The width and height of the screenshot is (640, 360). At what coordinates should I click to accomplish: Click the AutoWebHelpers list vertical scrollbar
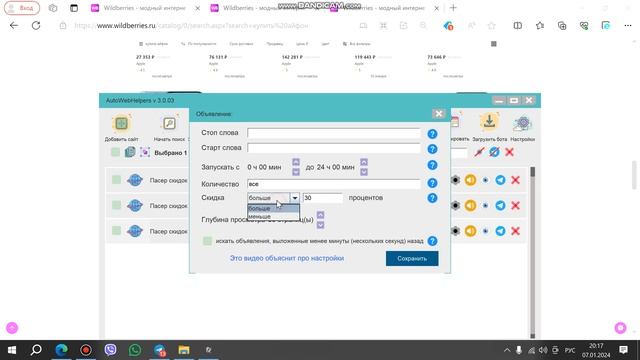point(532,252)
